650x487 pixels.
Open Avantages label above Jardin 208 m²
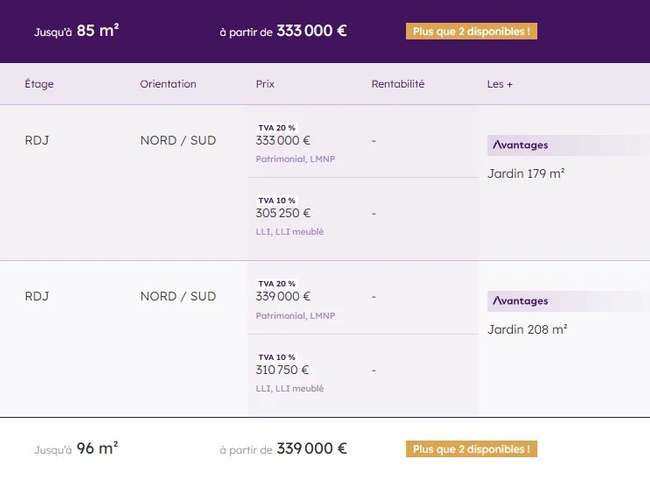point(520,301)
